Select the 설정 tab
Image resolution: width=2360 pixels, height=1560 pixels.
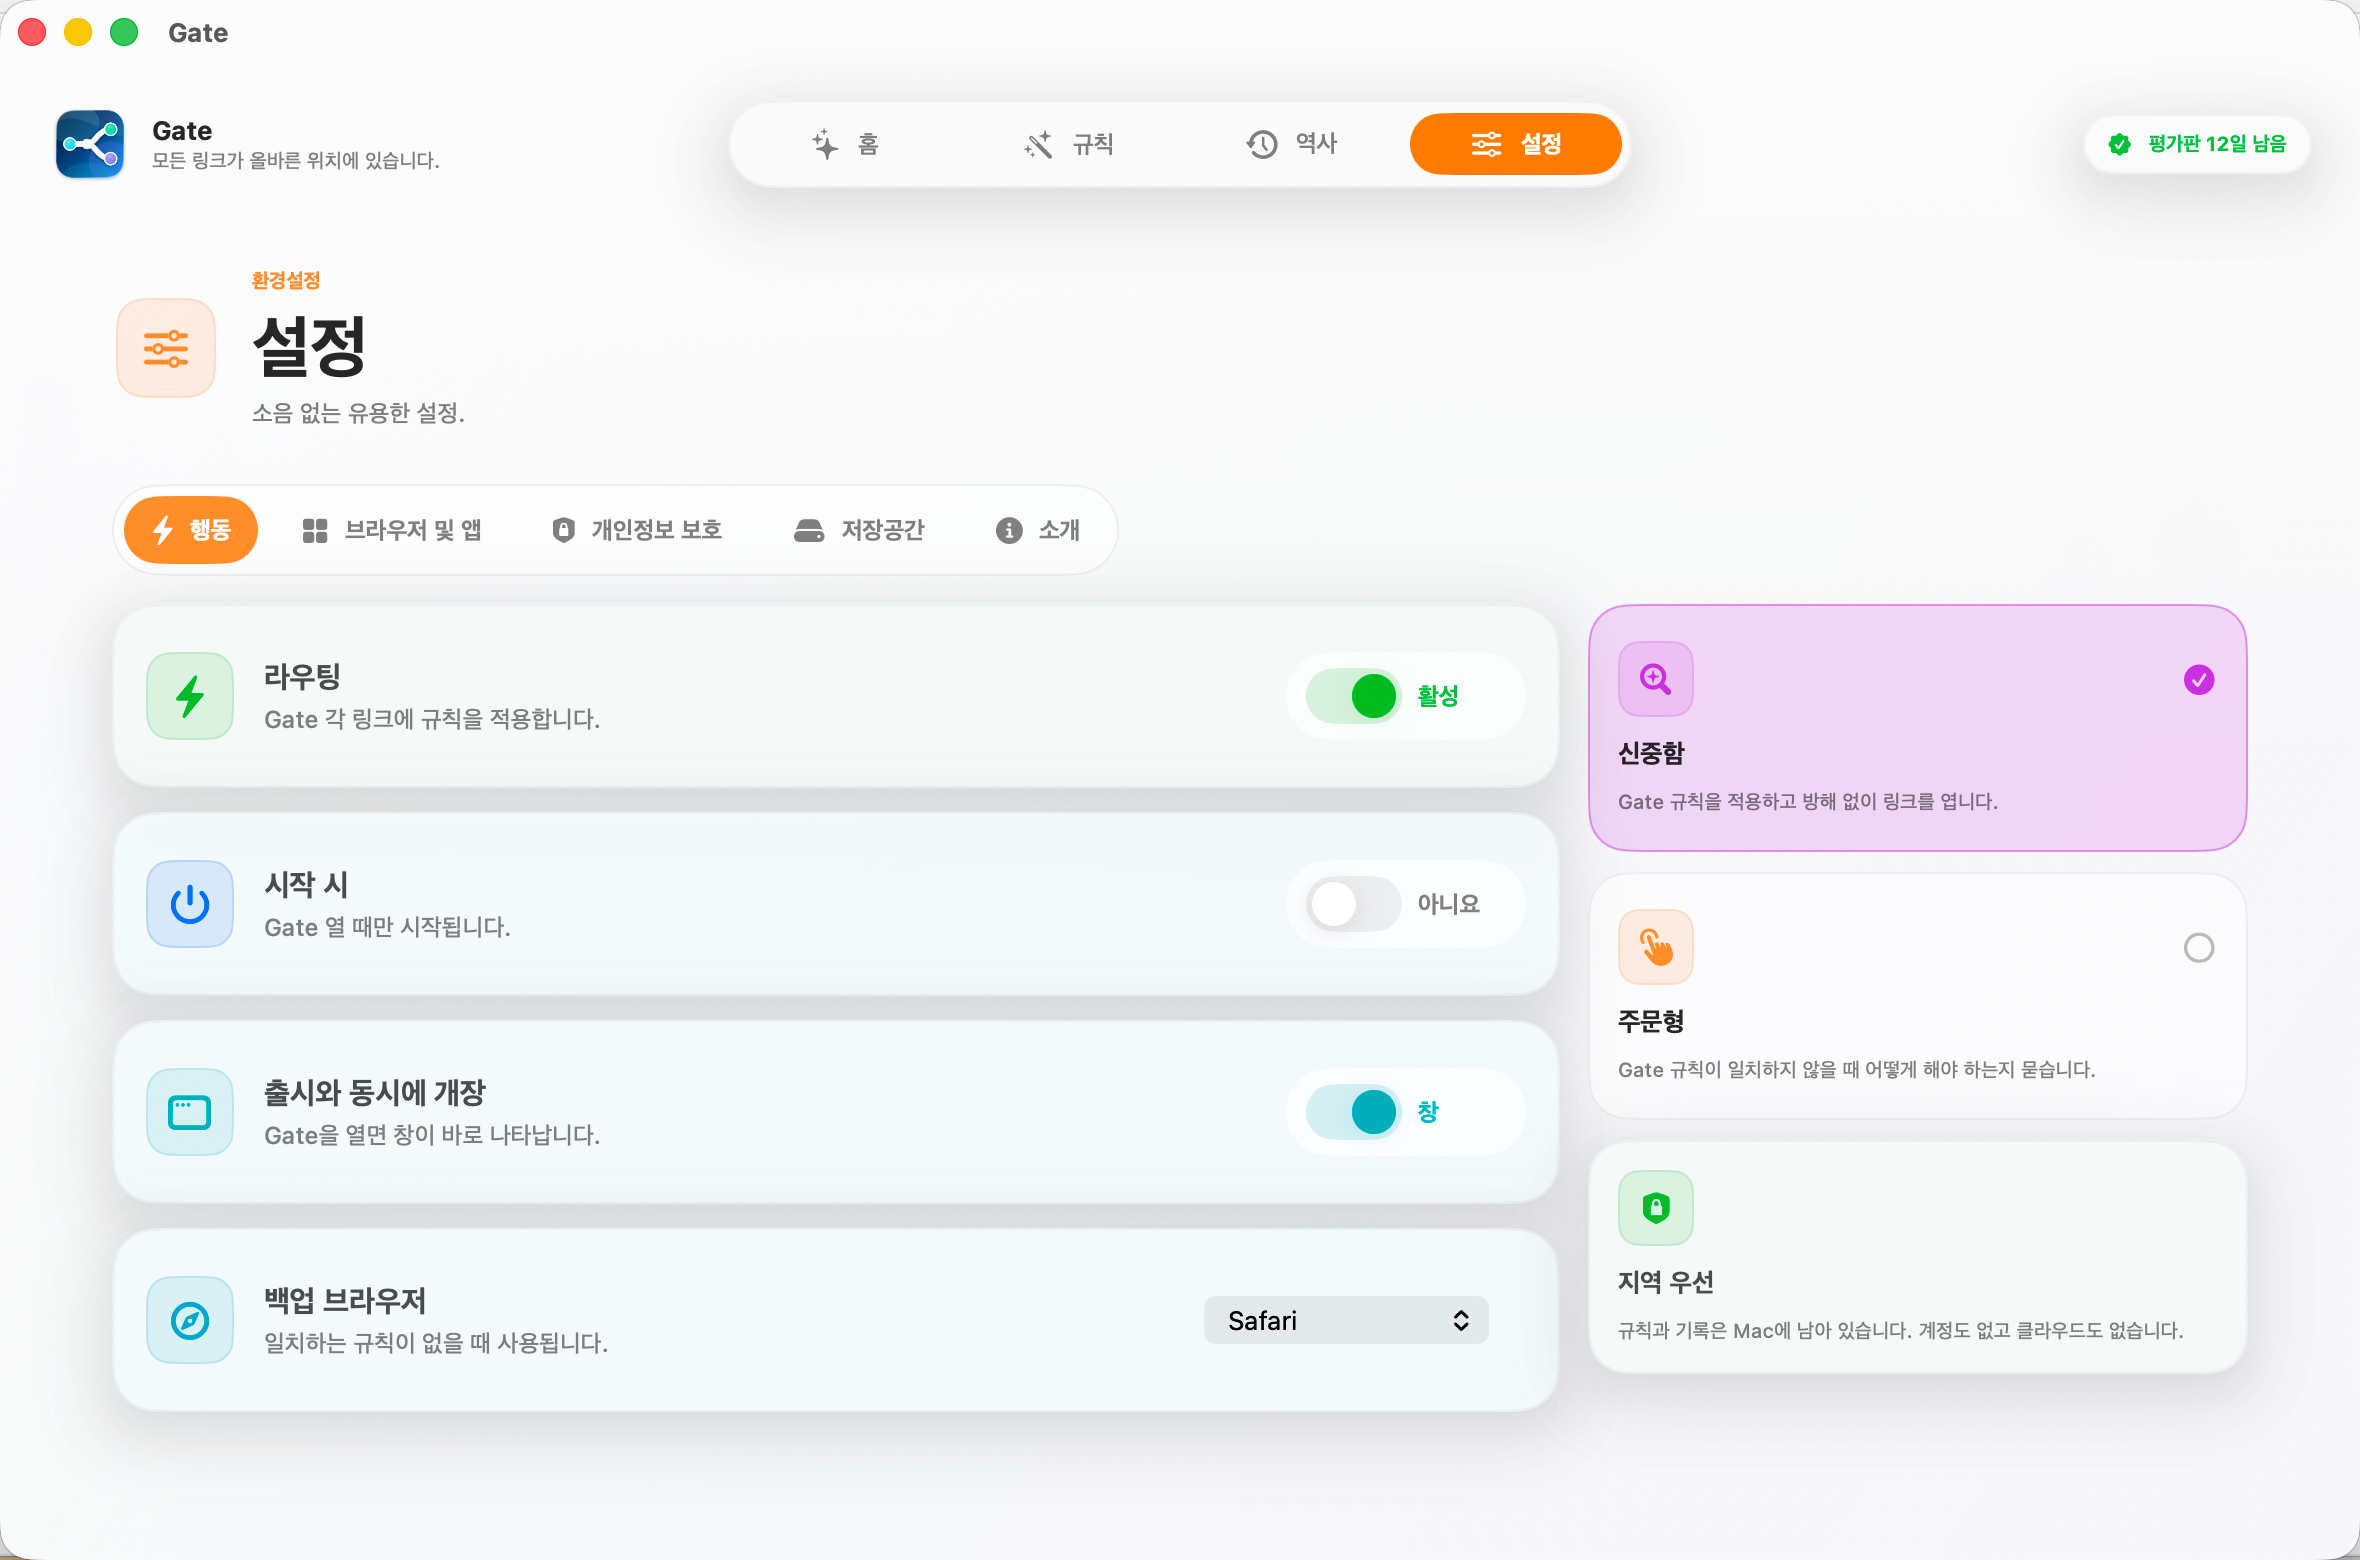click(1516, 144)
